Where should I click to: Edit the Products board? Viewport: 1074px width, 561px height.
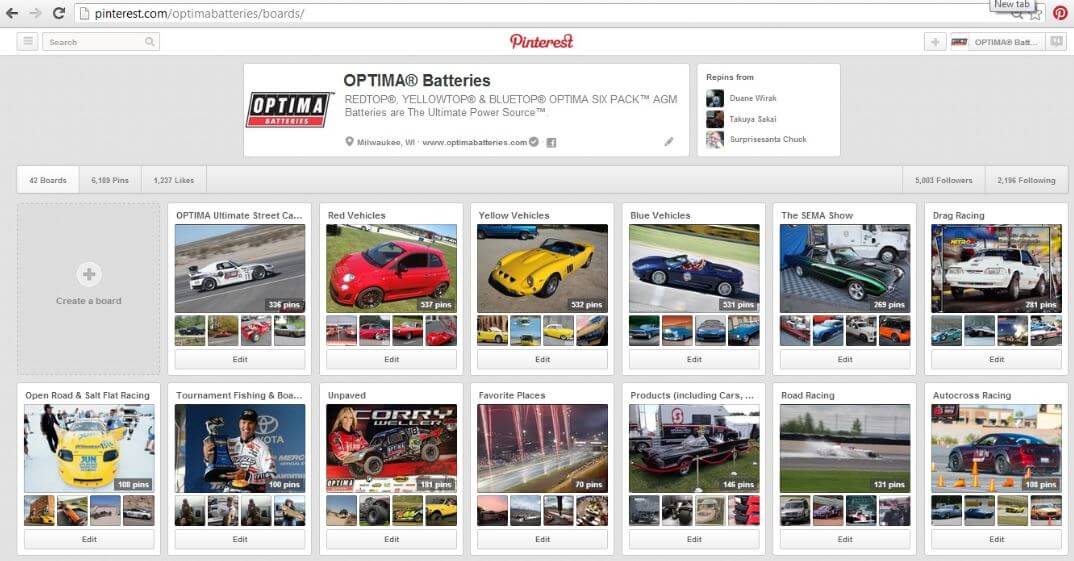click(694, 539)
